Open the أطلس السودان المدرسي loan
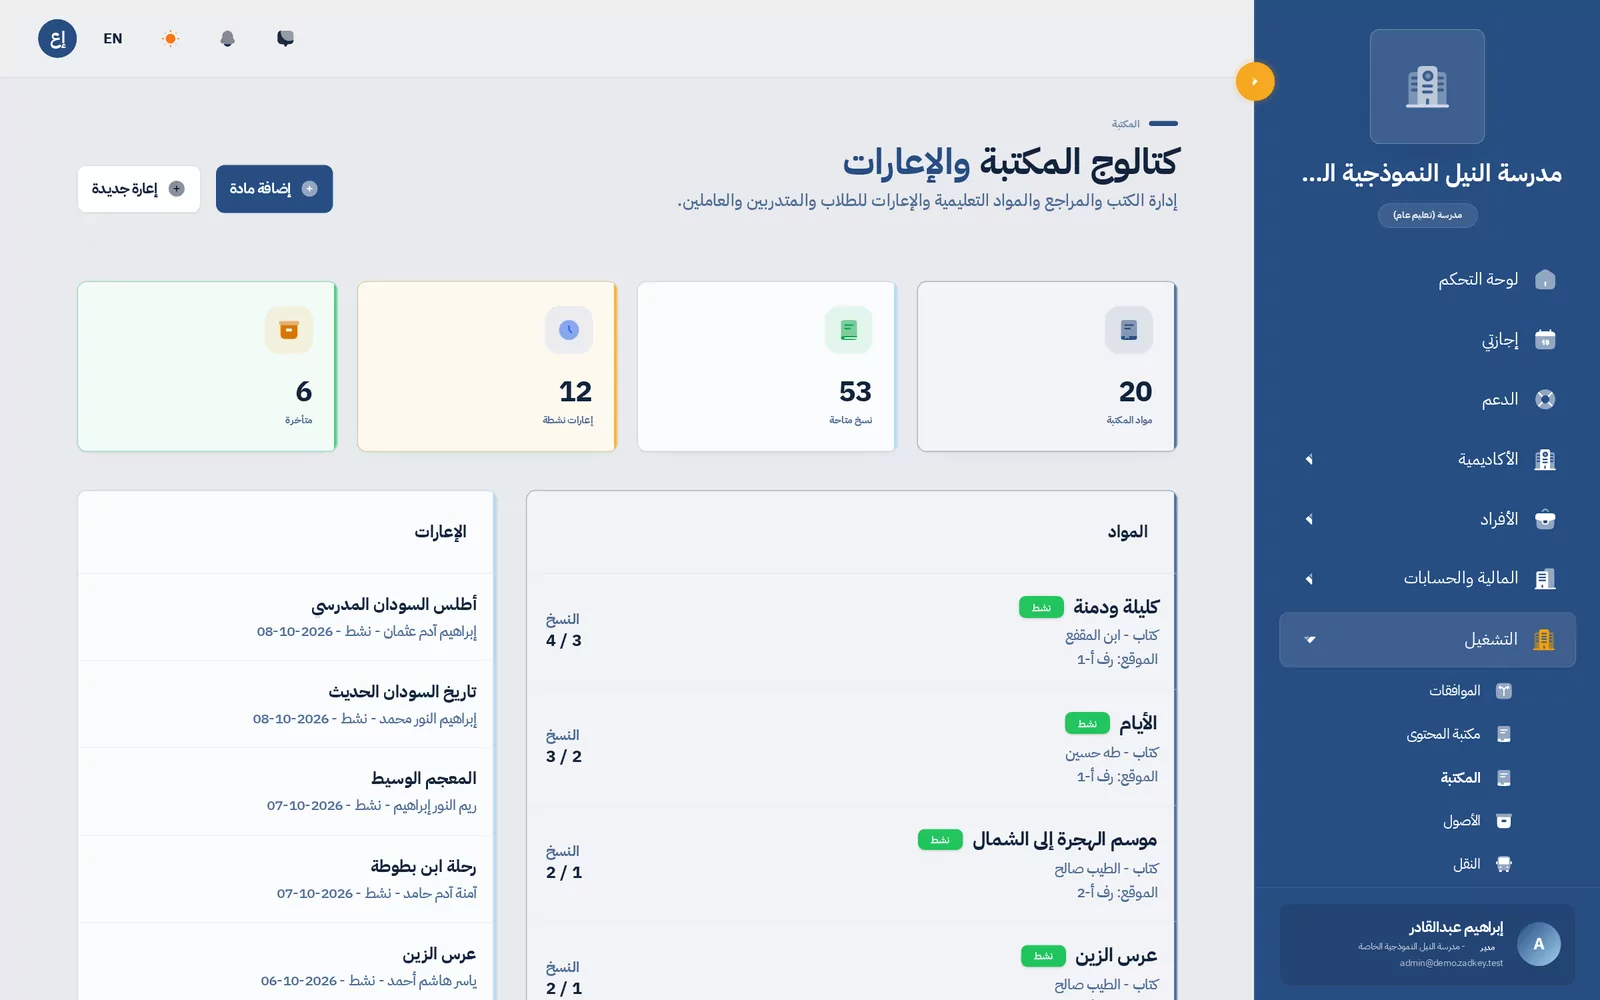Viewport: 1600px width, 1000px height. [x=286, y=617]
